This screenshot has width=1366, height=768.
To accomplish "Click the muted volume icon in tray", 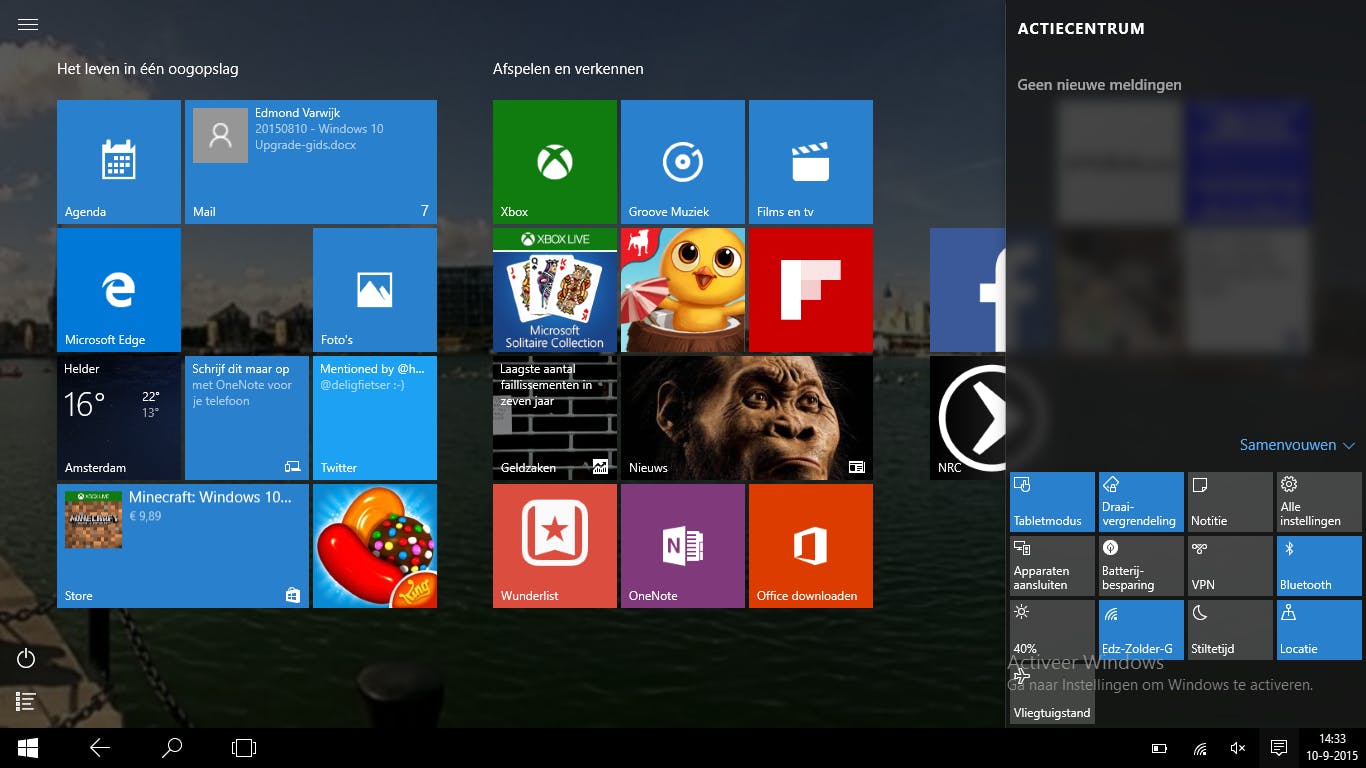I will click(1238, 748).
